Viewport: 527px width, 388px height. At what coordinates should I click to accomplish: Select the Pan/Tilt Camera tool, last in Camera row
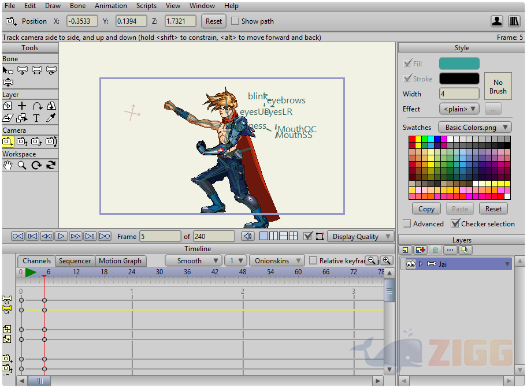(x=51, y=142)
